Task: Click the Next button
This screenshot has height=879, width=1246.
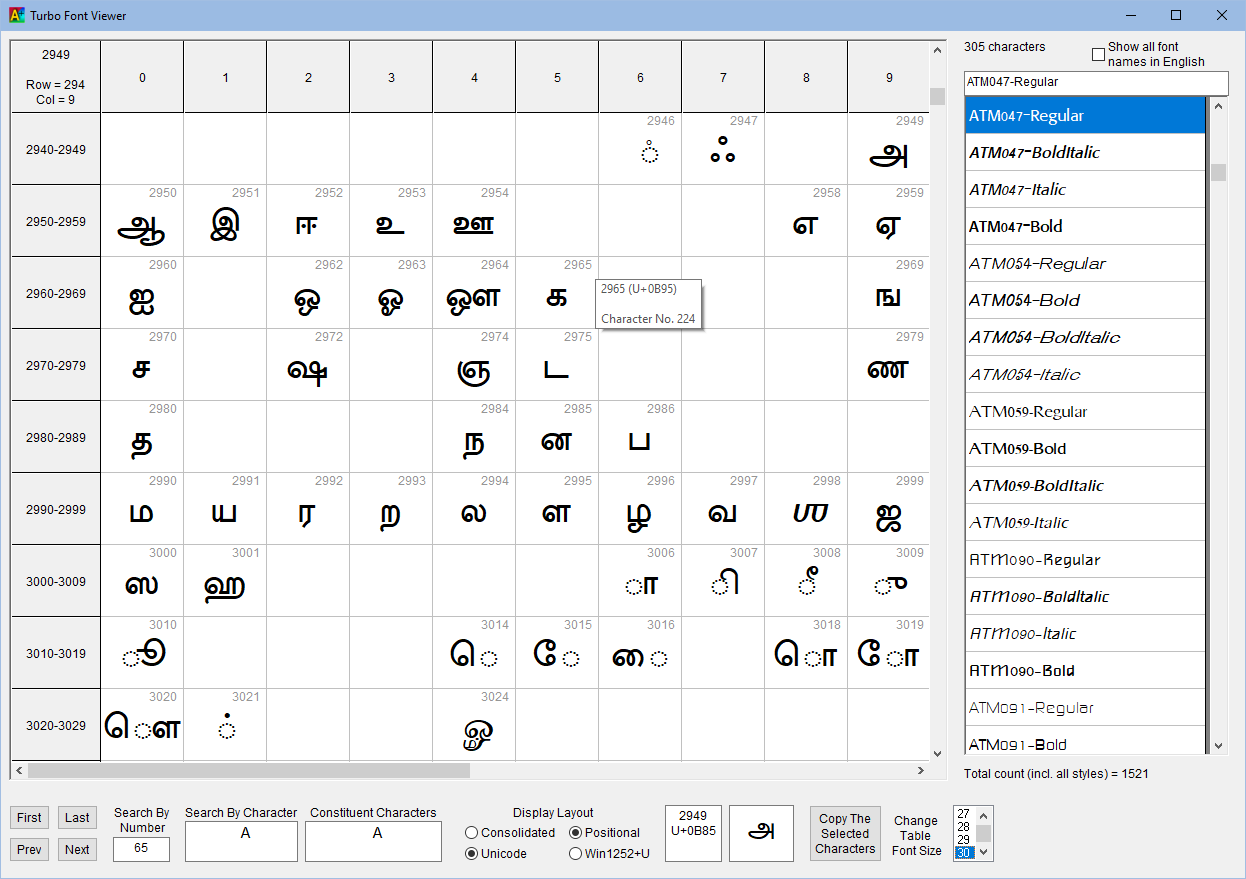Action: [77, 850]
